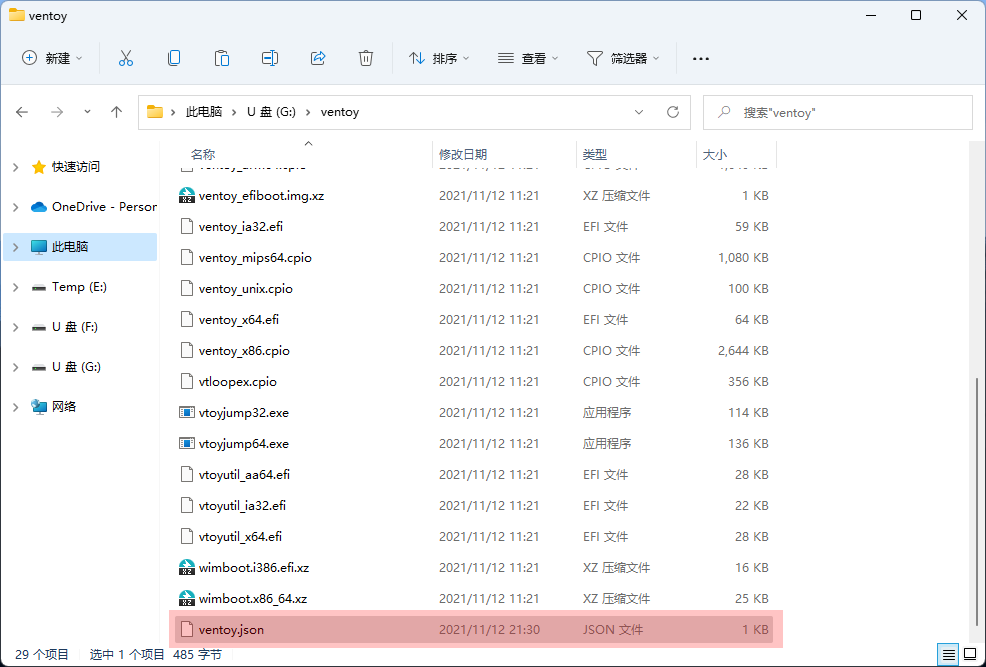Switch to large icons view in status bar
This screenshot has width=986, height=667.
(x=968, y=654)
